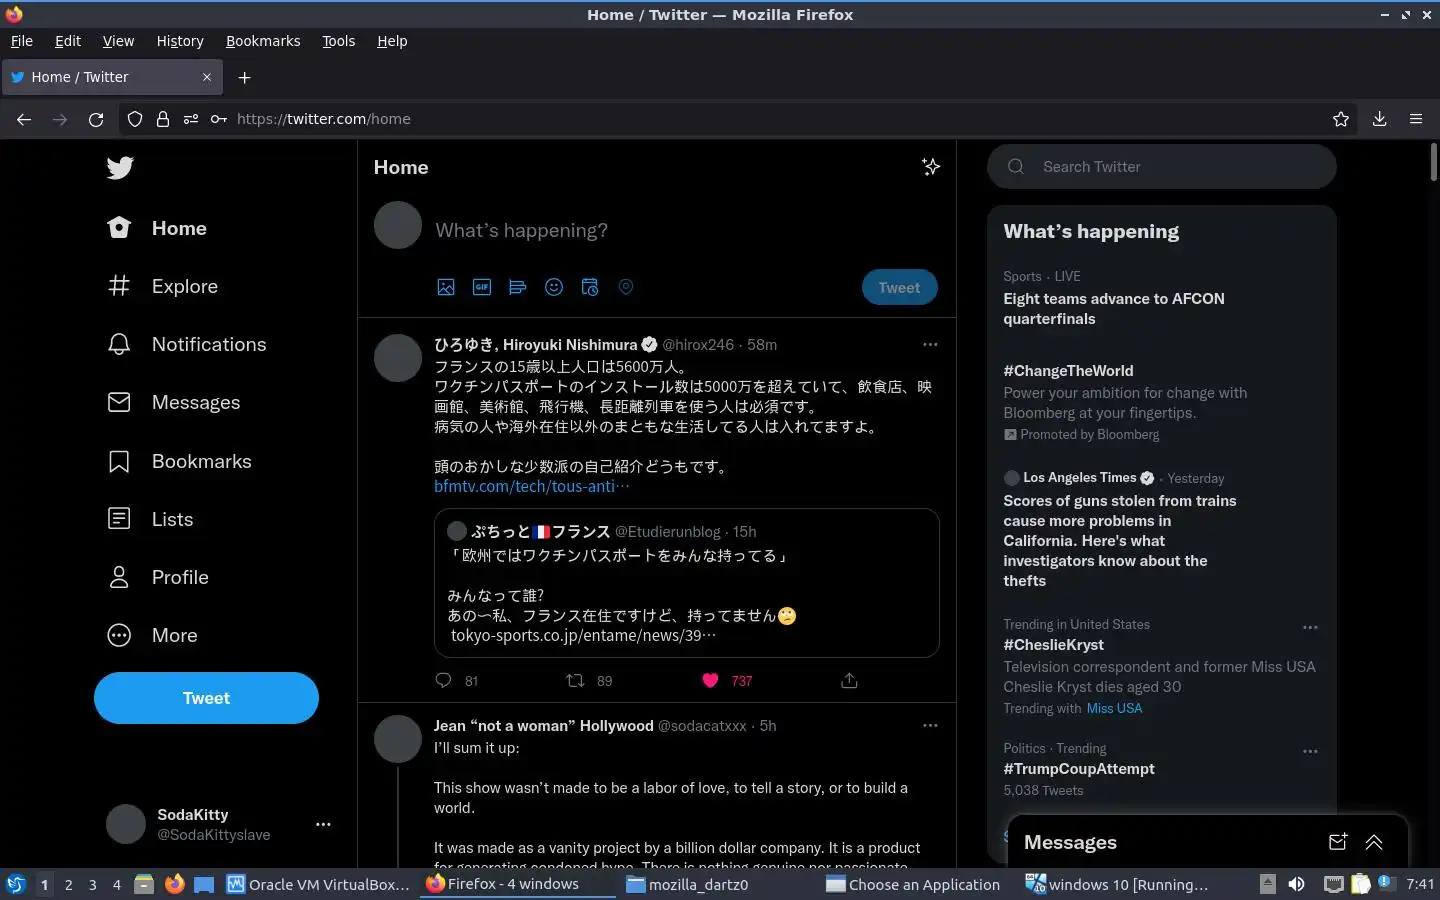Open more options on Jean Hollywood tweet
This screenshot has height=900, width=1440.
pos(930,725)
